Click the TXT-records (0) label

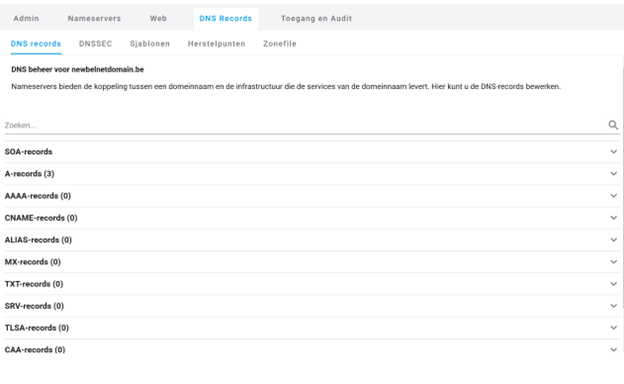[34, 284]
